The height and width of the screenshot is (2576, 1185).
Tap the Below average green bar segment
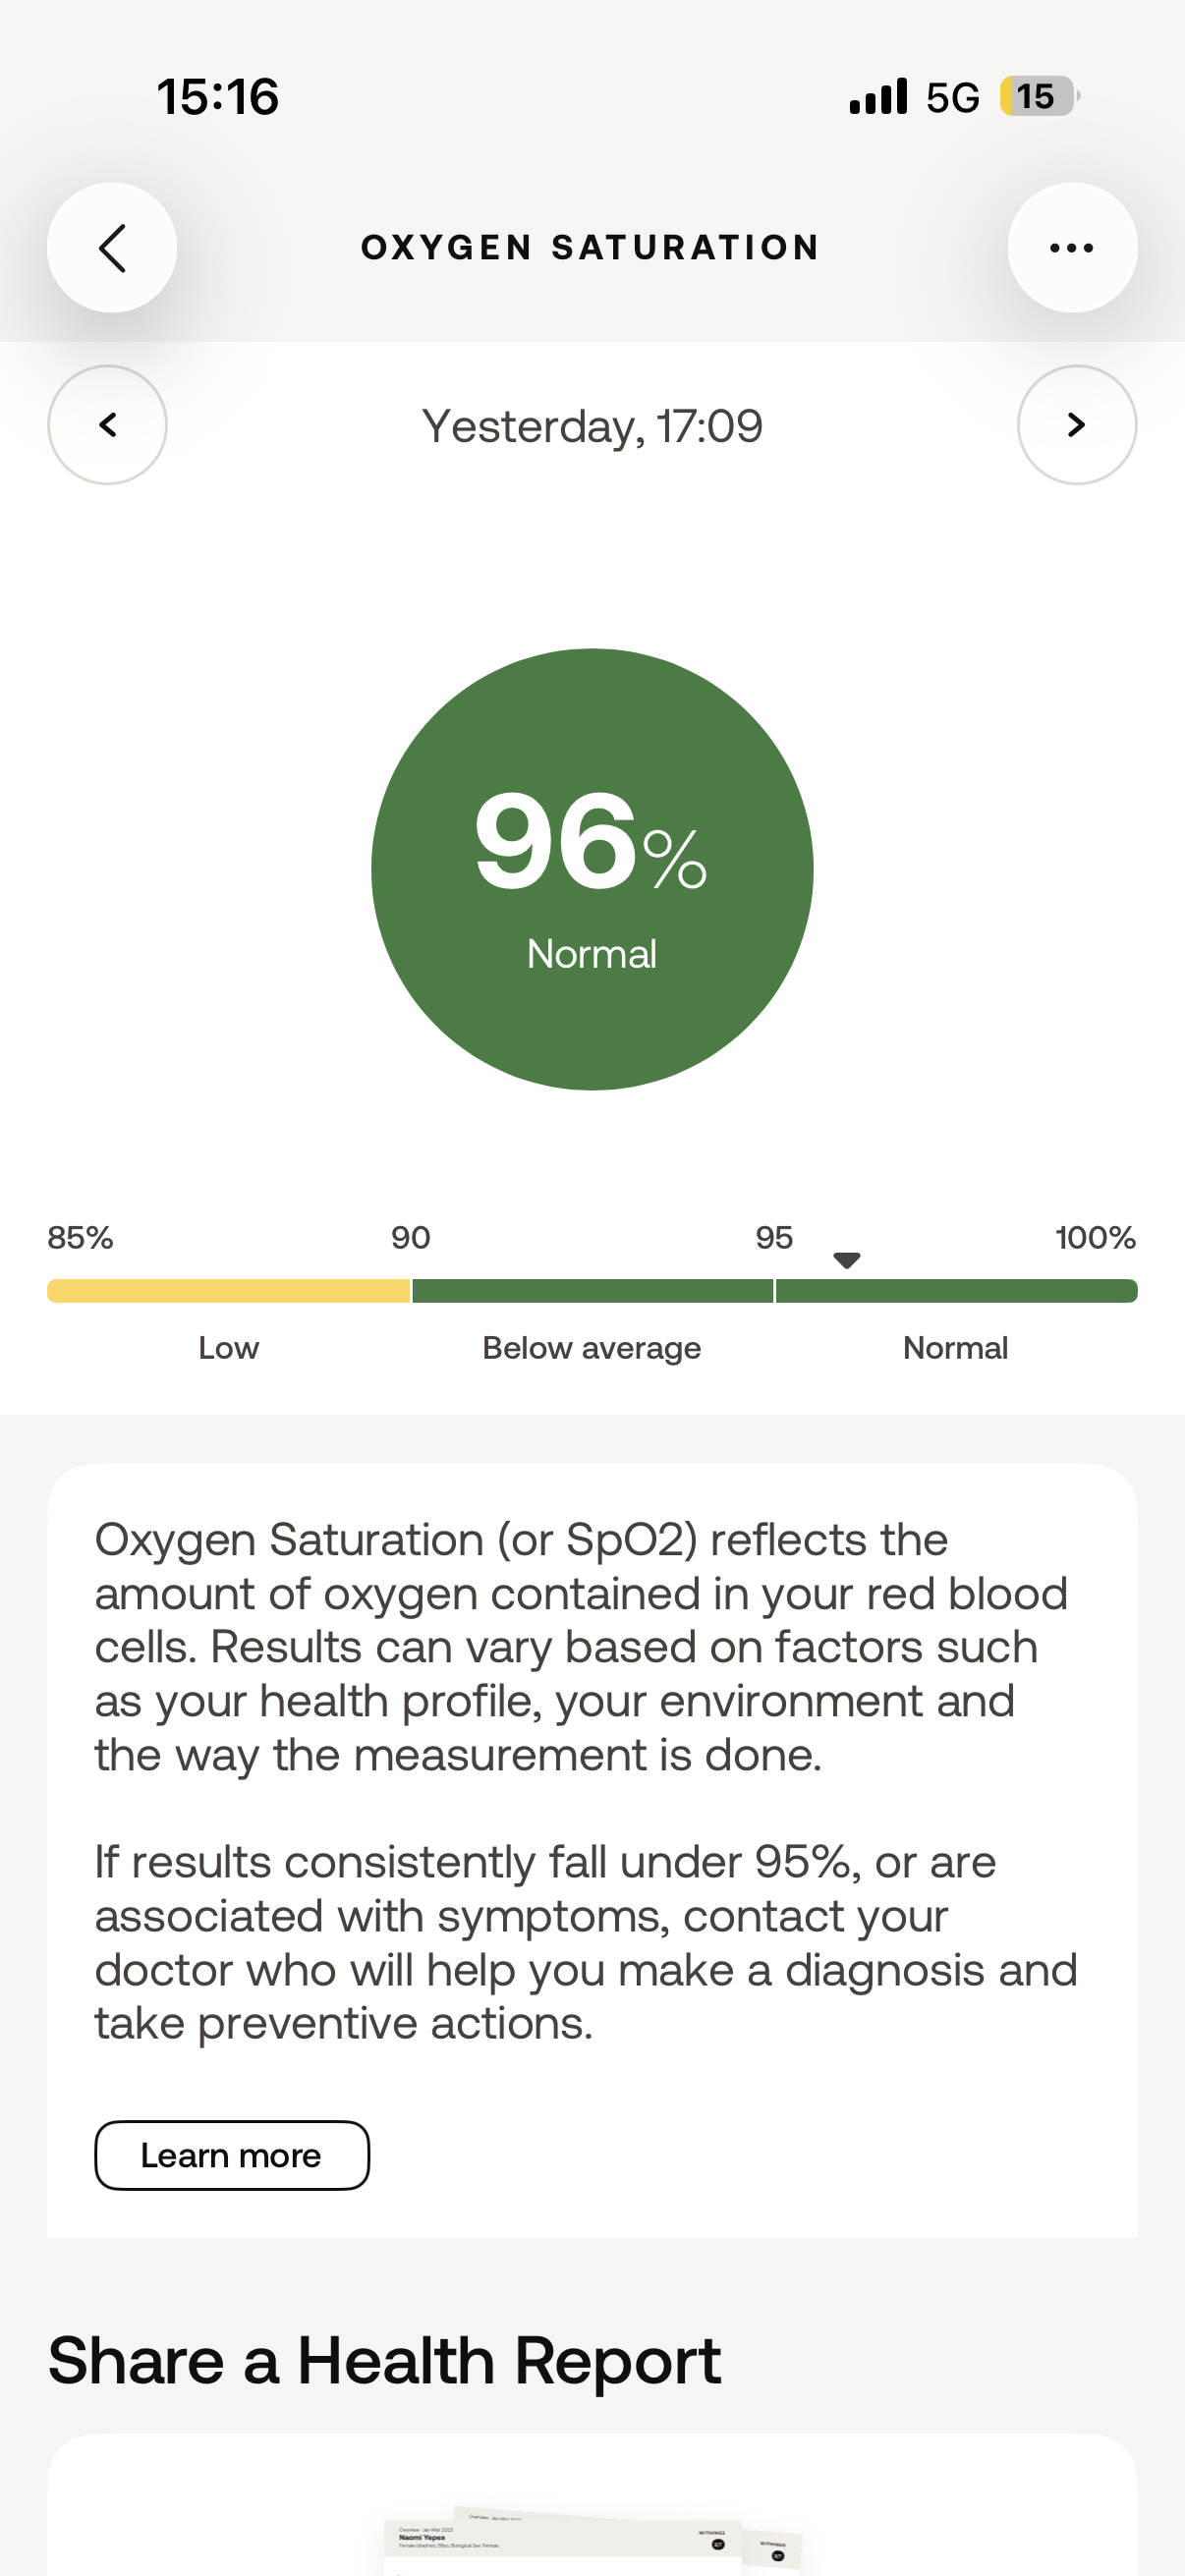(x=592, y=1291)
